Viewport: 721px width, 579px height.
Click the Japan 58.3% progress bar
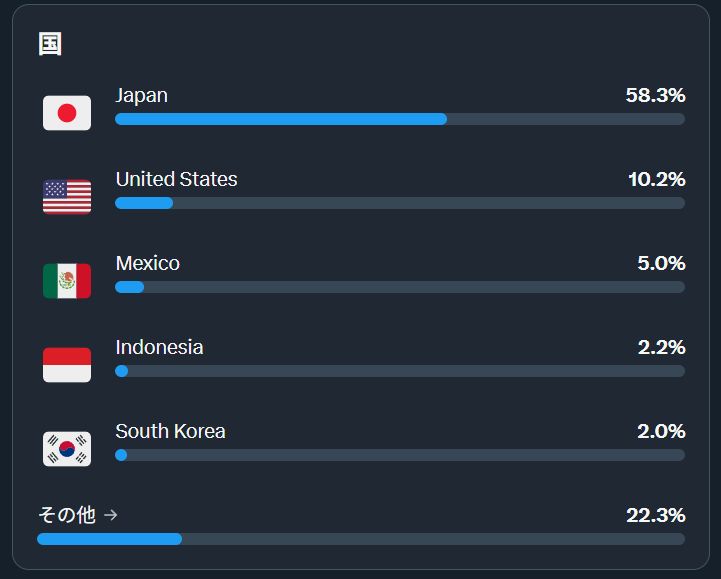[399, 119]
